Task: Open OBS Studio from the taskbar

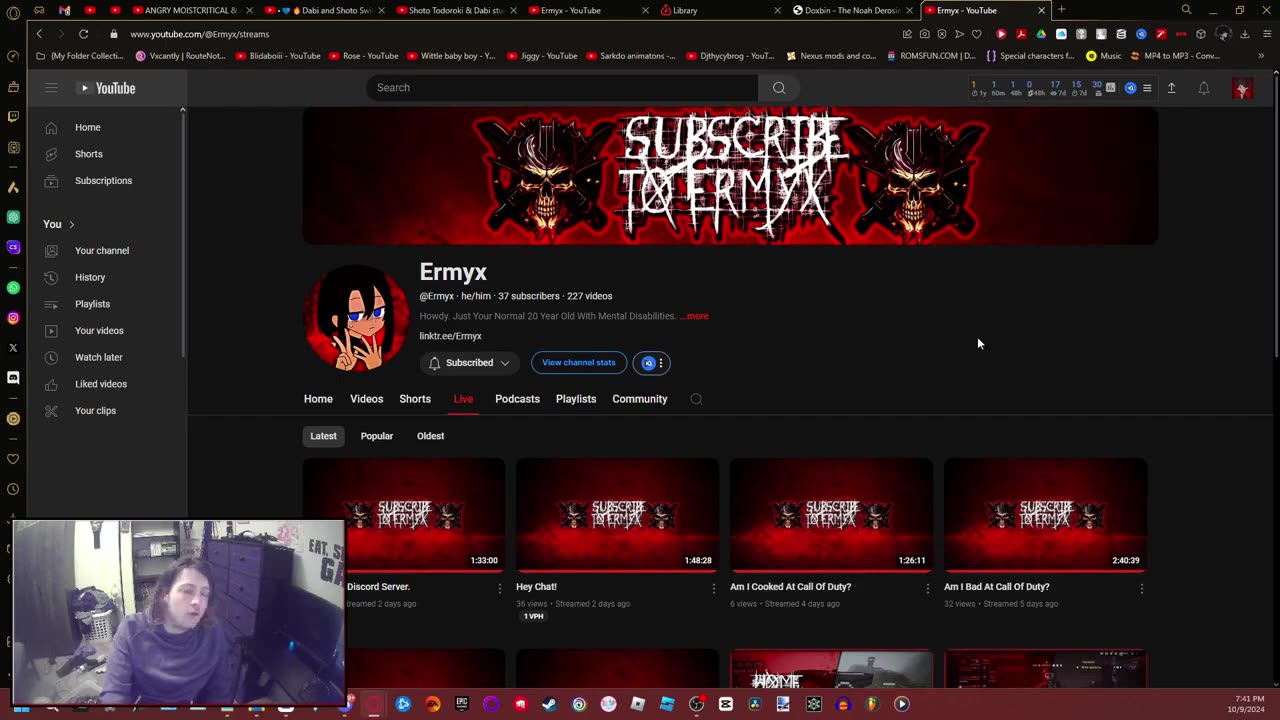Action: 696,704
